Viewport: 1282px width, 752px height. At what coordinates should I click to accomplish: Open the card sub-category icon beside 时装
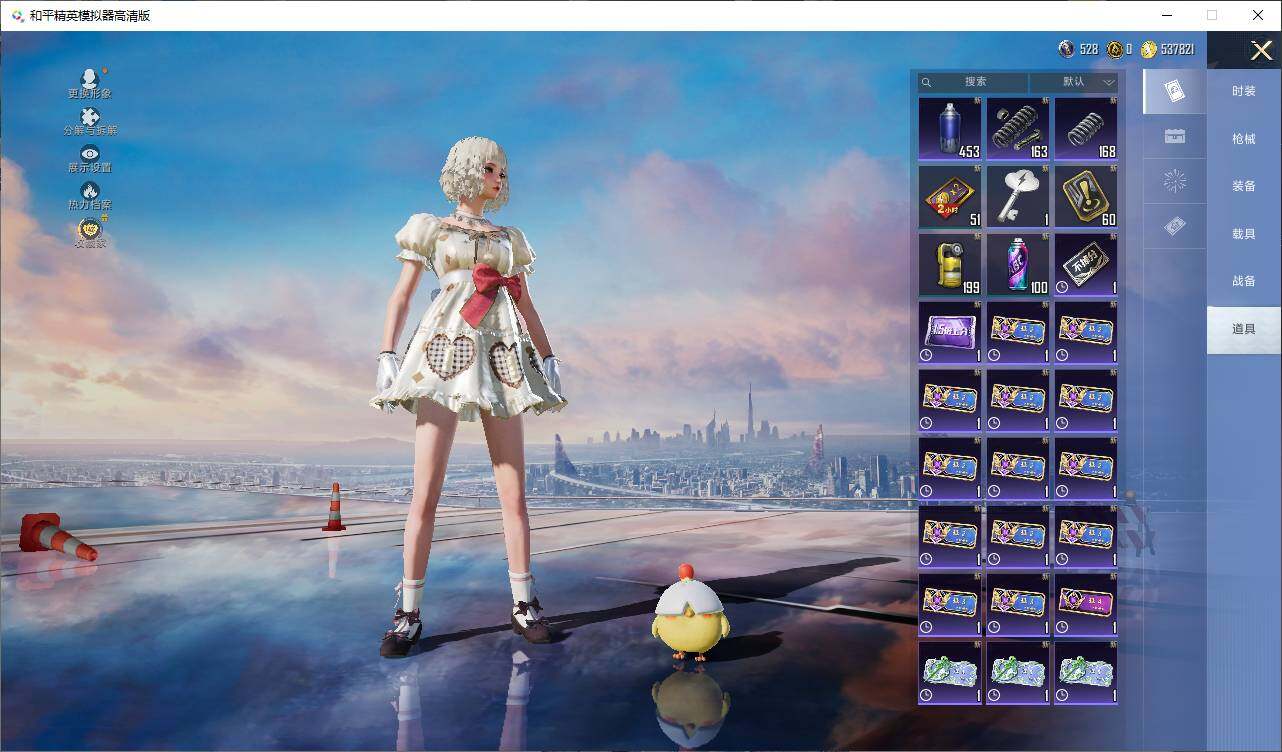[1175, 91]
